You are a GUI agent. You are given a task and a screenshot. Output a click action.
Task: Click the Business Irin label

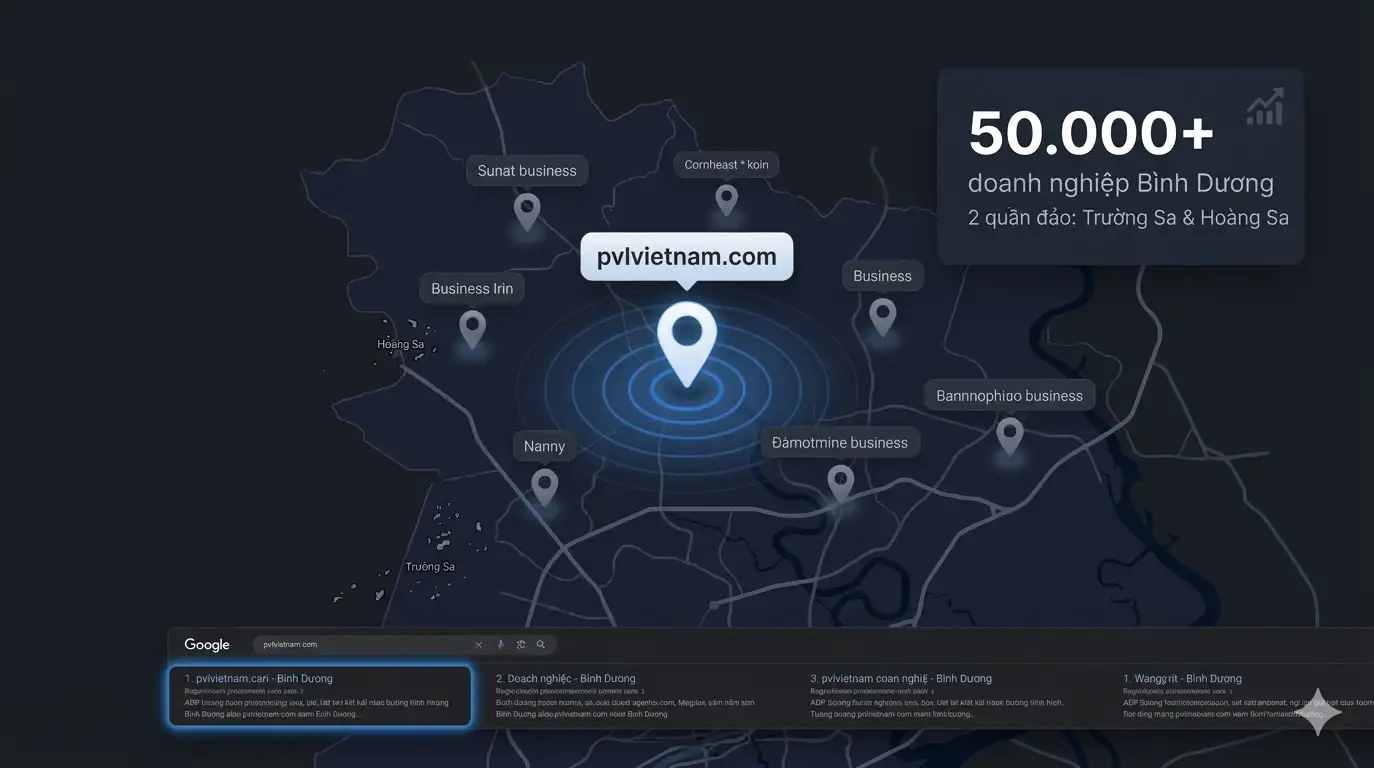472,288
